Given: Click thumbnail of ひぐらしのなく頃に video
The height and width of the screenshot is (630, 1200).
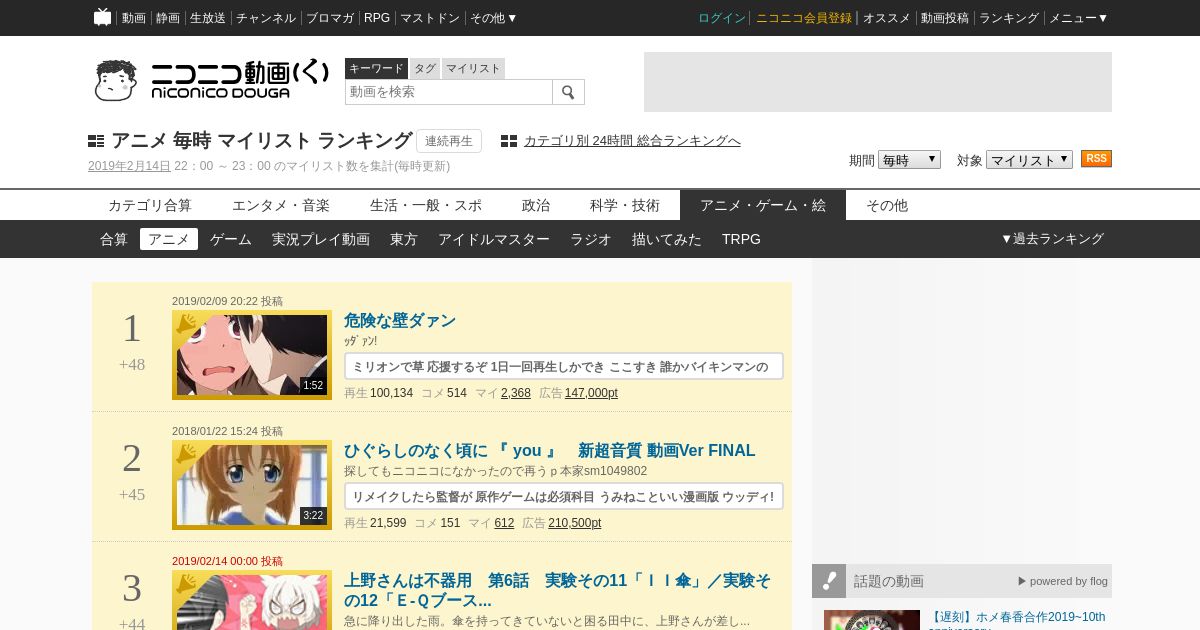Looking at the screenshot, I should (252, 485).
